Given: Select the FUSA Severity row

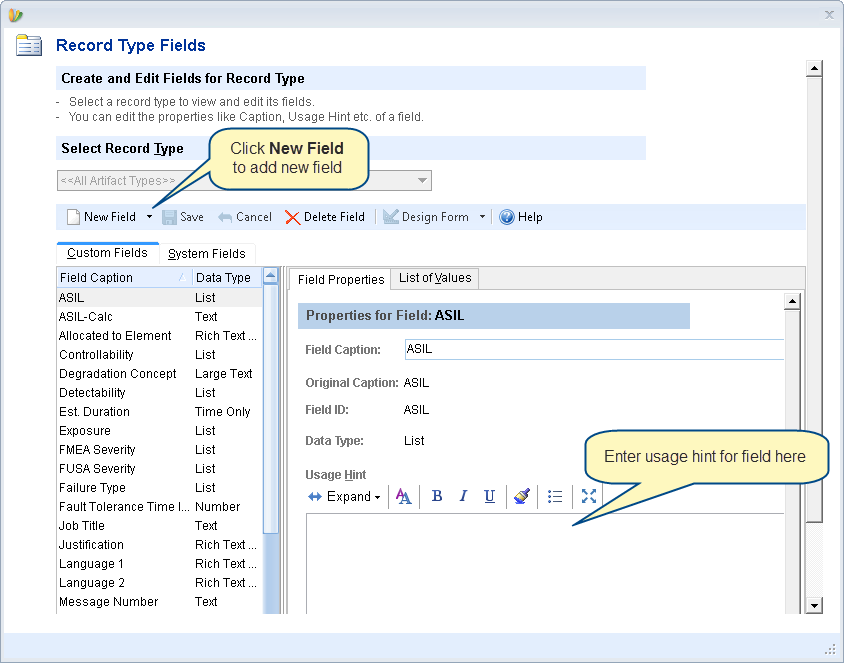Looking at the screenshot, I should pos(159,469).
